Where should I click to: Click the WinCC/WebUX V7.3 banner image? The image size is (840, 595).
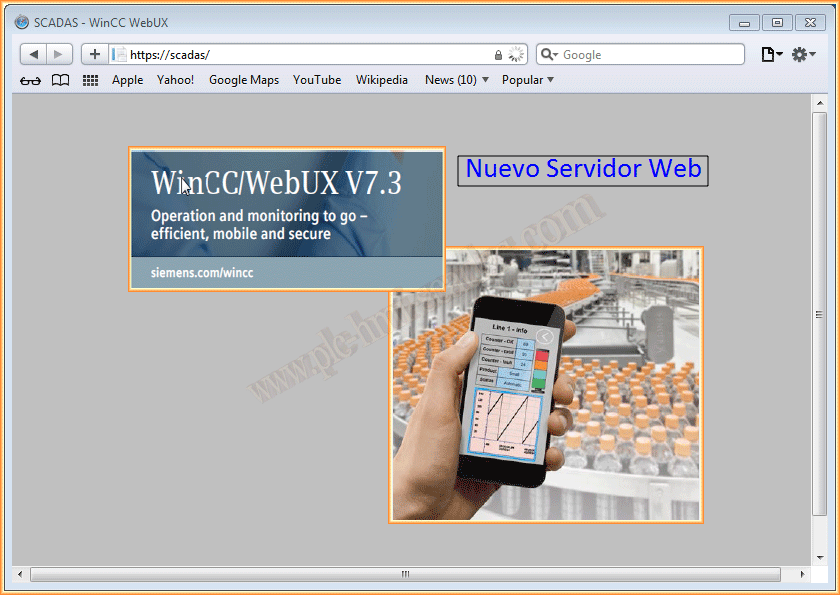coord(286,219)
